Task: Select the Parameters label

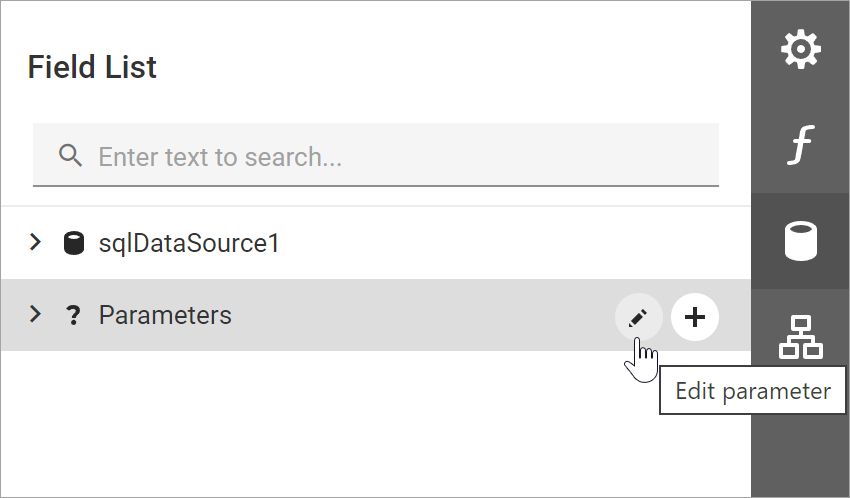Action: tap(165, 316)
